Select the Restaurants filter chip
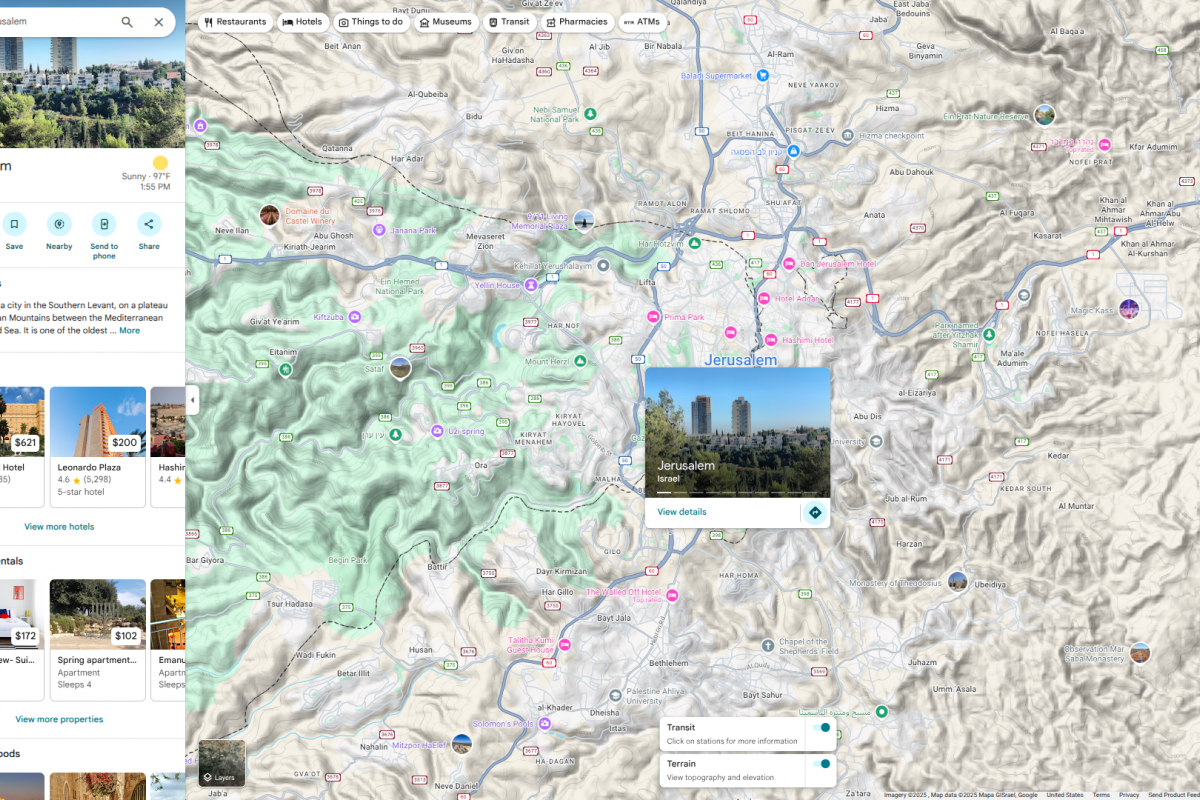The height and width of the screenshot is (800, 1200). coord(235,22)
